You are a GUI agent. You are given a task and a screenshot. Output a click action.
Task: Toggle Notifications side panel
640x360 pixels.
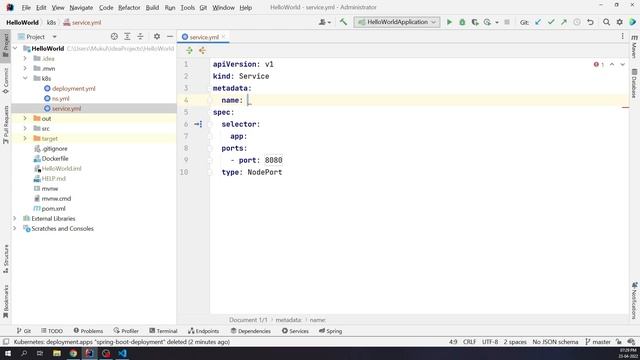click(634, 300)
